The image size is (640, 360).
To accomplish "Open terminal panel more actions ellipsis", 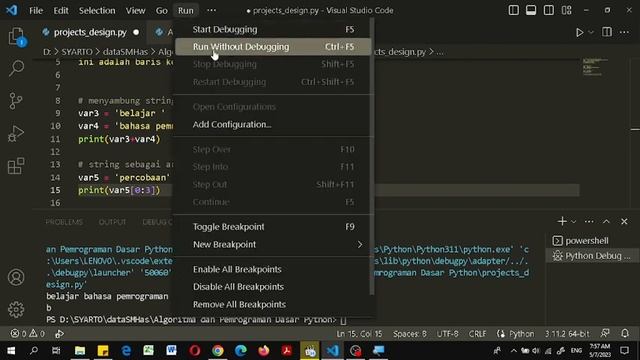I will 589,221.
